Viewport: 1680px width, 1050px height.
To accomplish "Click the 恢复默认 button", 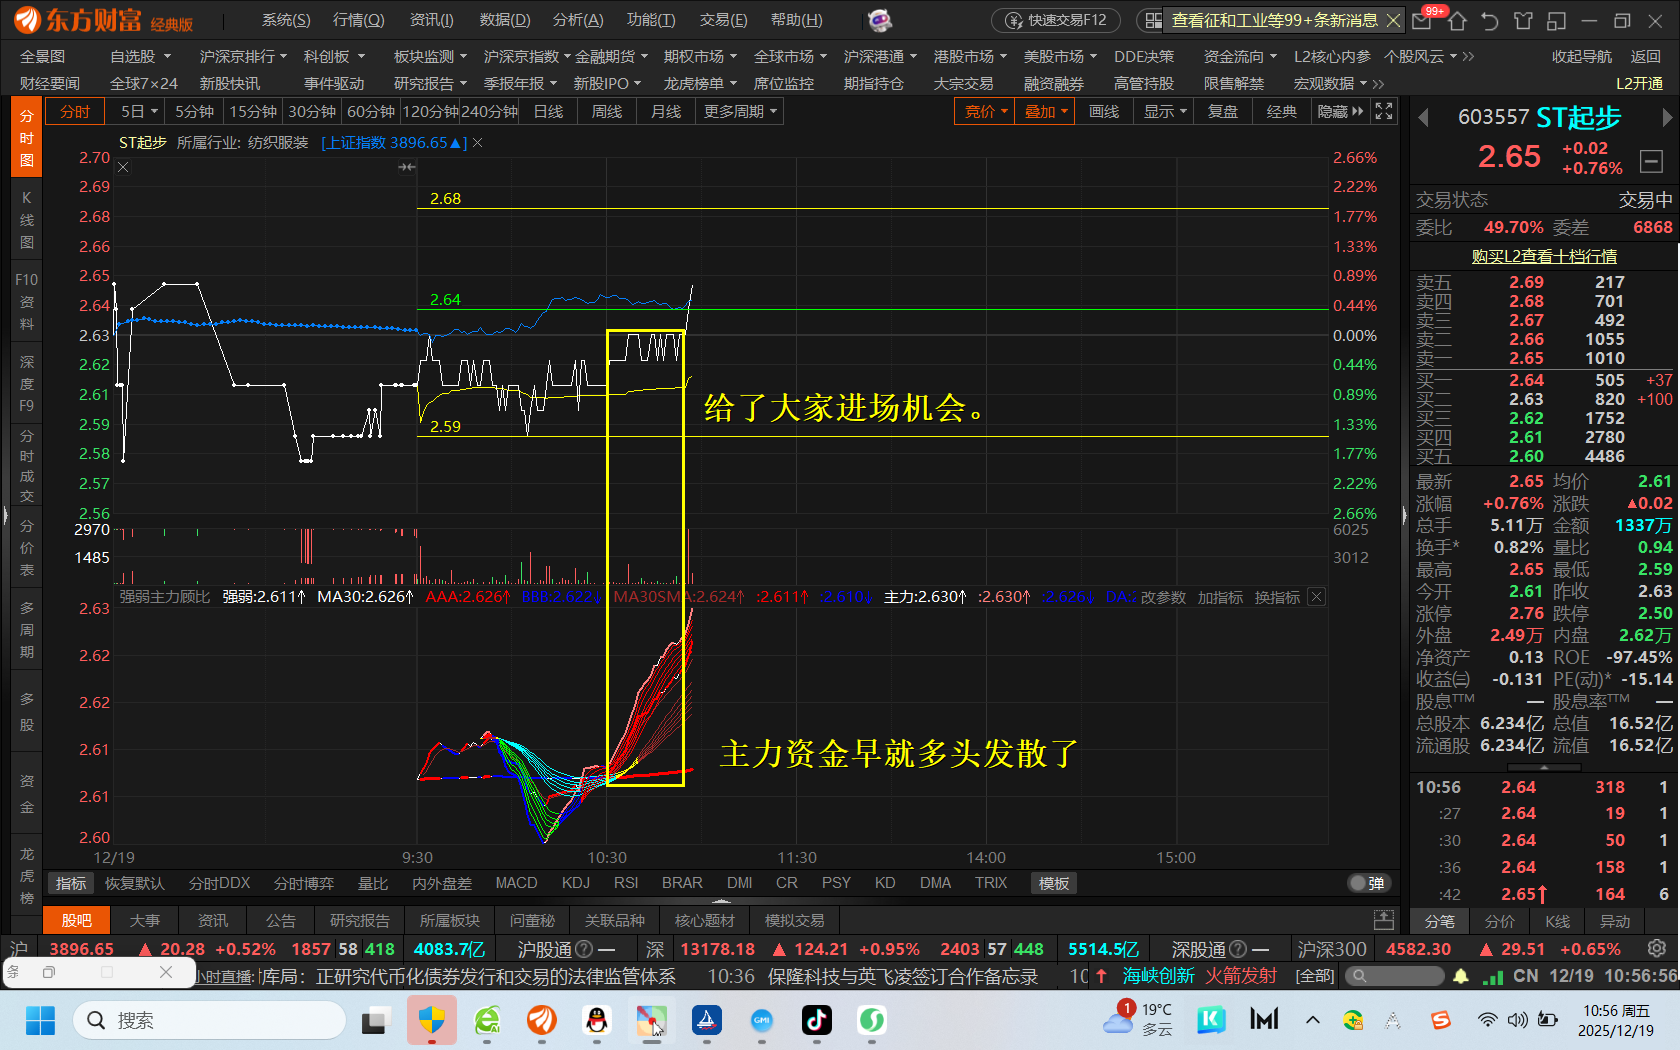I will [135, 883].
